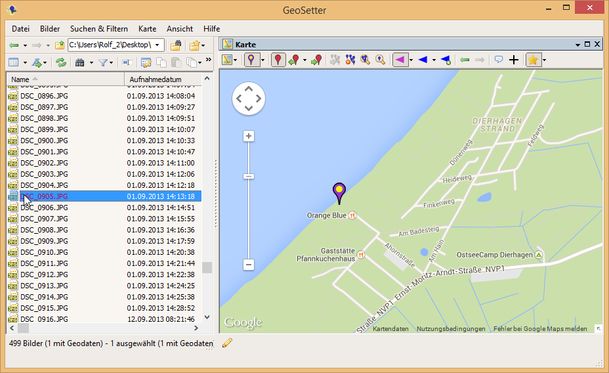Click the file list horizontal scrollbar thumb
The height and width of the screenshot is (373, 609).
click(23, 328)
